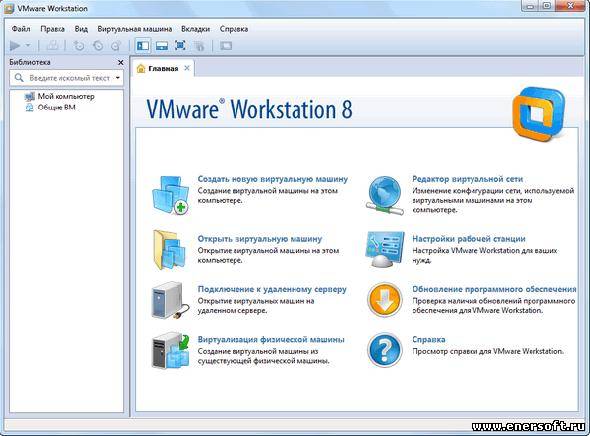Click the create new virtual machine icon
Viewport: 590px width, 436px height.
point(170,195)
